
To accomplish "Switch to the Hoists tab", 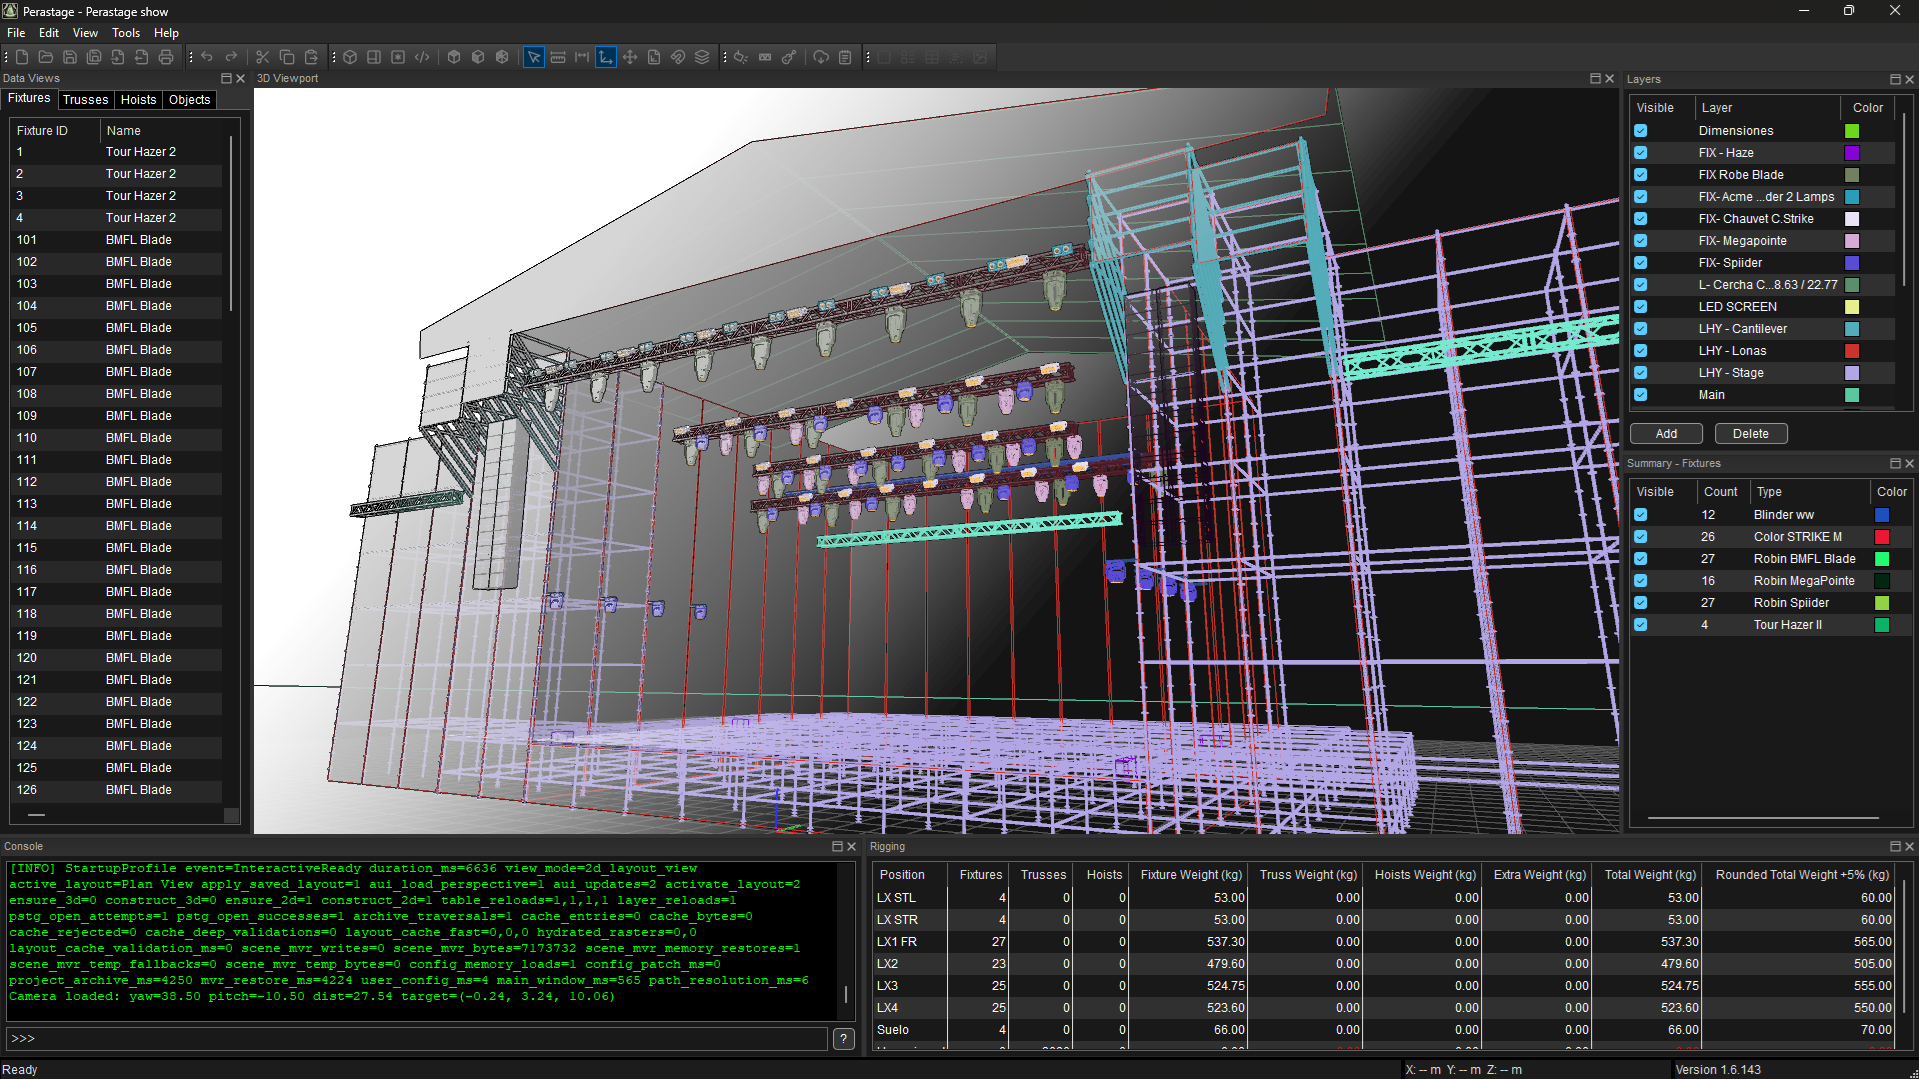I will coord(138,100).
